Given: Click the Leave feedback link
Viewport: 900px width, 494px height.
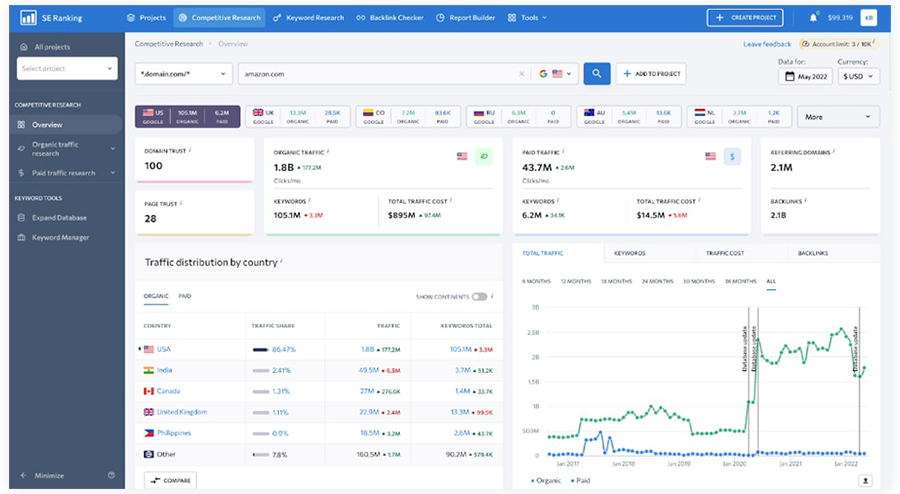Looking at the screenshot, I should 767,44.
